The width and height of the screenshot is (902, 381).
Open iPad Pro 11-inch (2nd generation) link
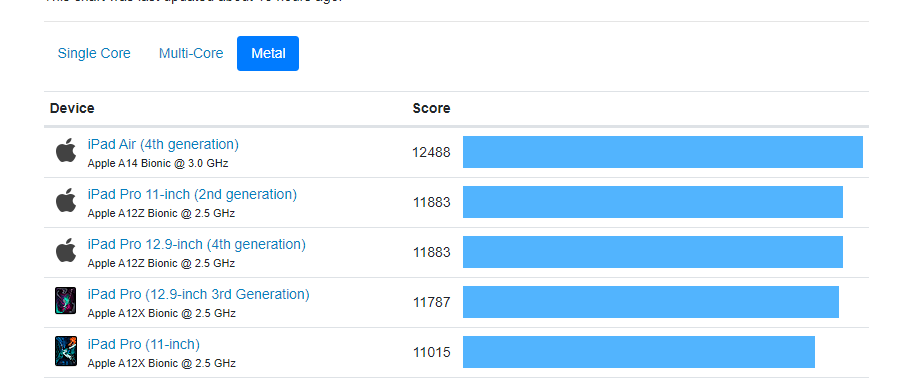192,195
